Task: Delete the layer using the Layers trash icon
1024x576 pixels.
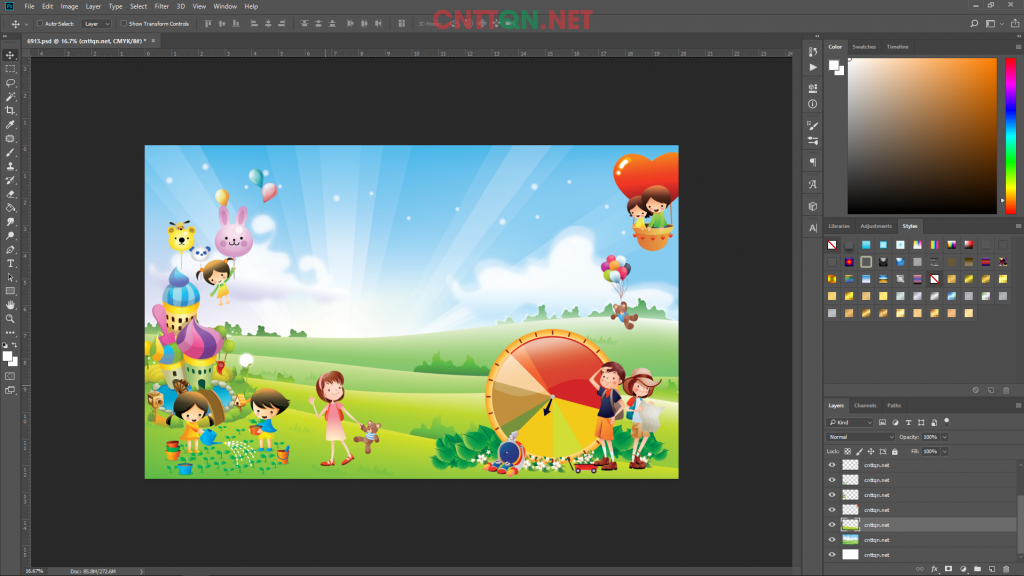Action: (x=1006, y=569)
